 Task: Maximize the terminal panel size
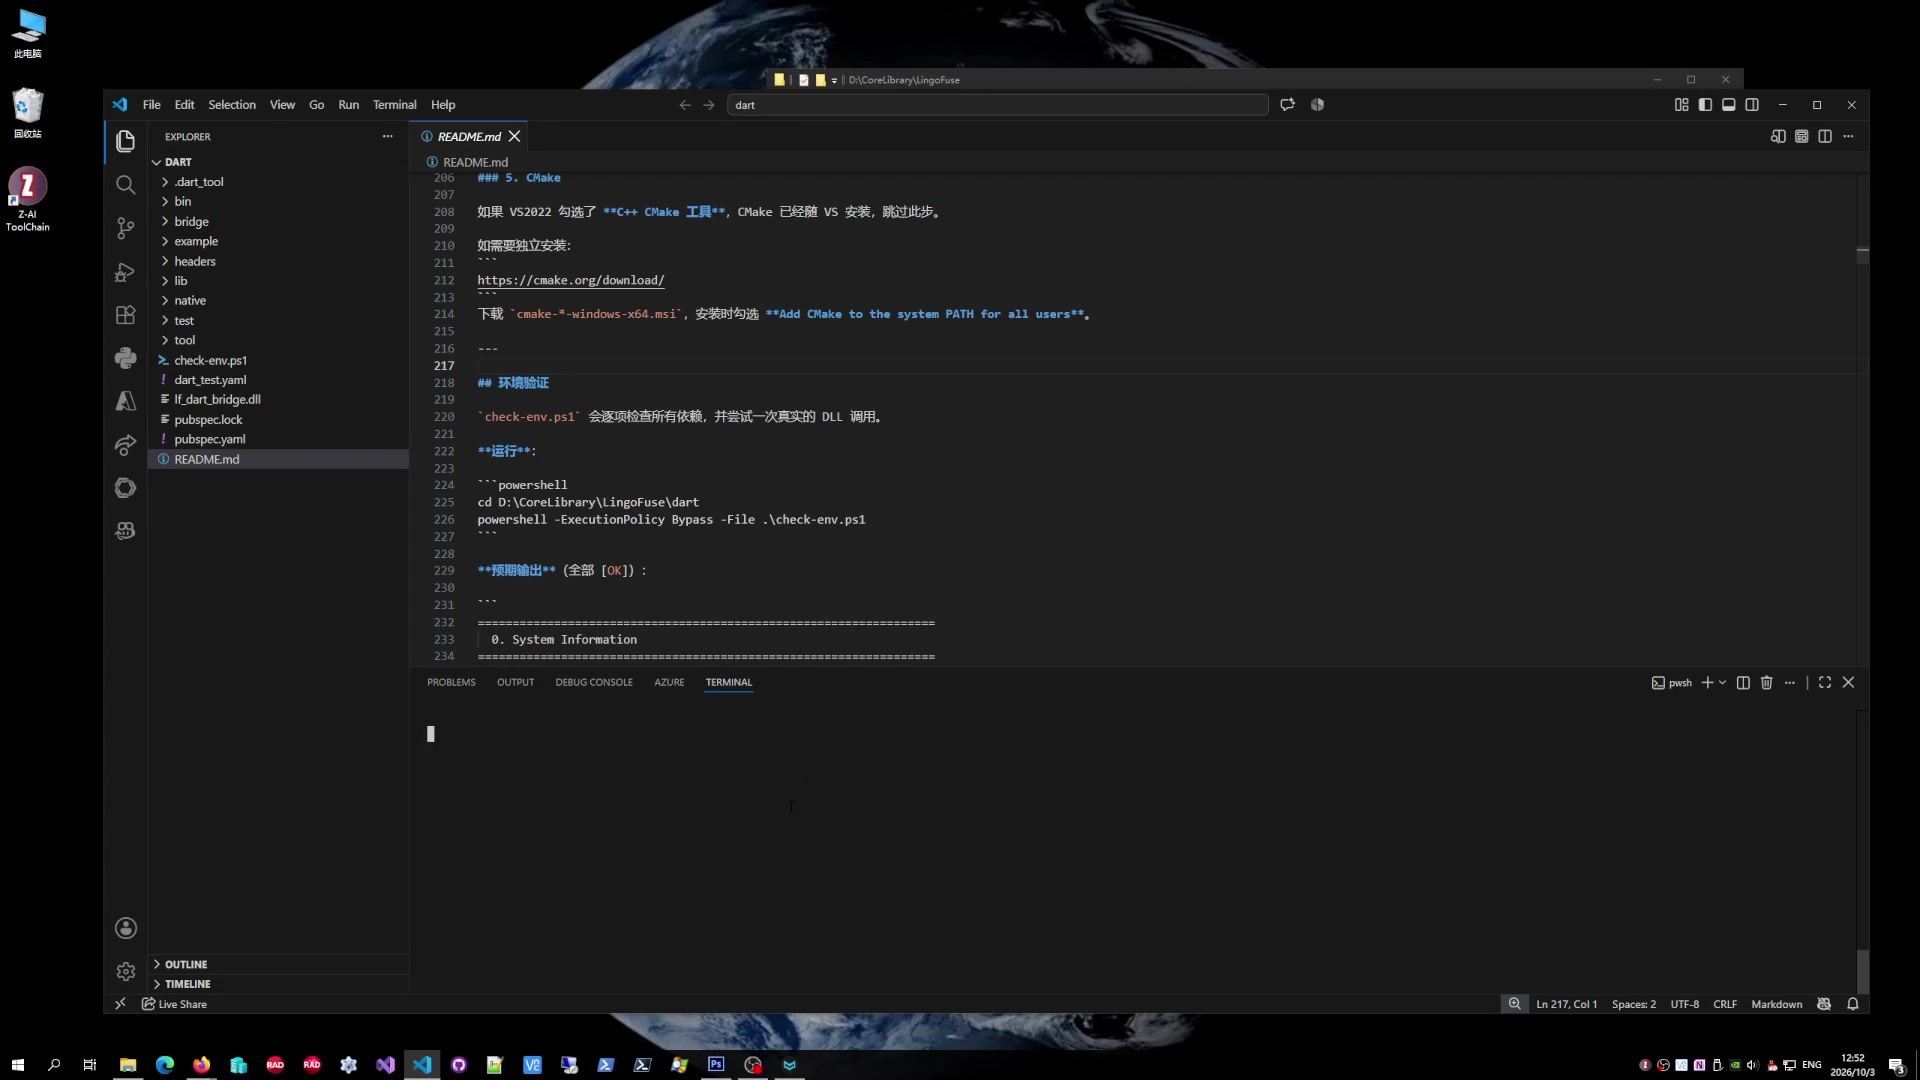[x=1825, y=682]
